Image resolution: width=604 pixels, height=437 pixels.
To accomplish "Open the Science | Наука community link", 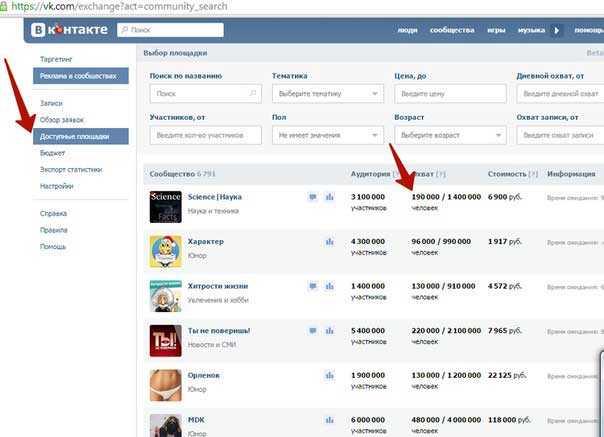I will [215, 197].
